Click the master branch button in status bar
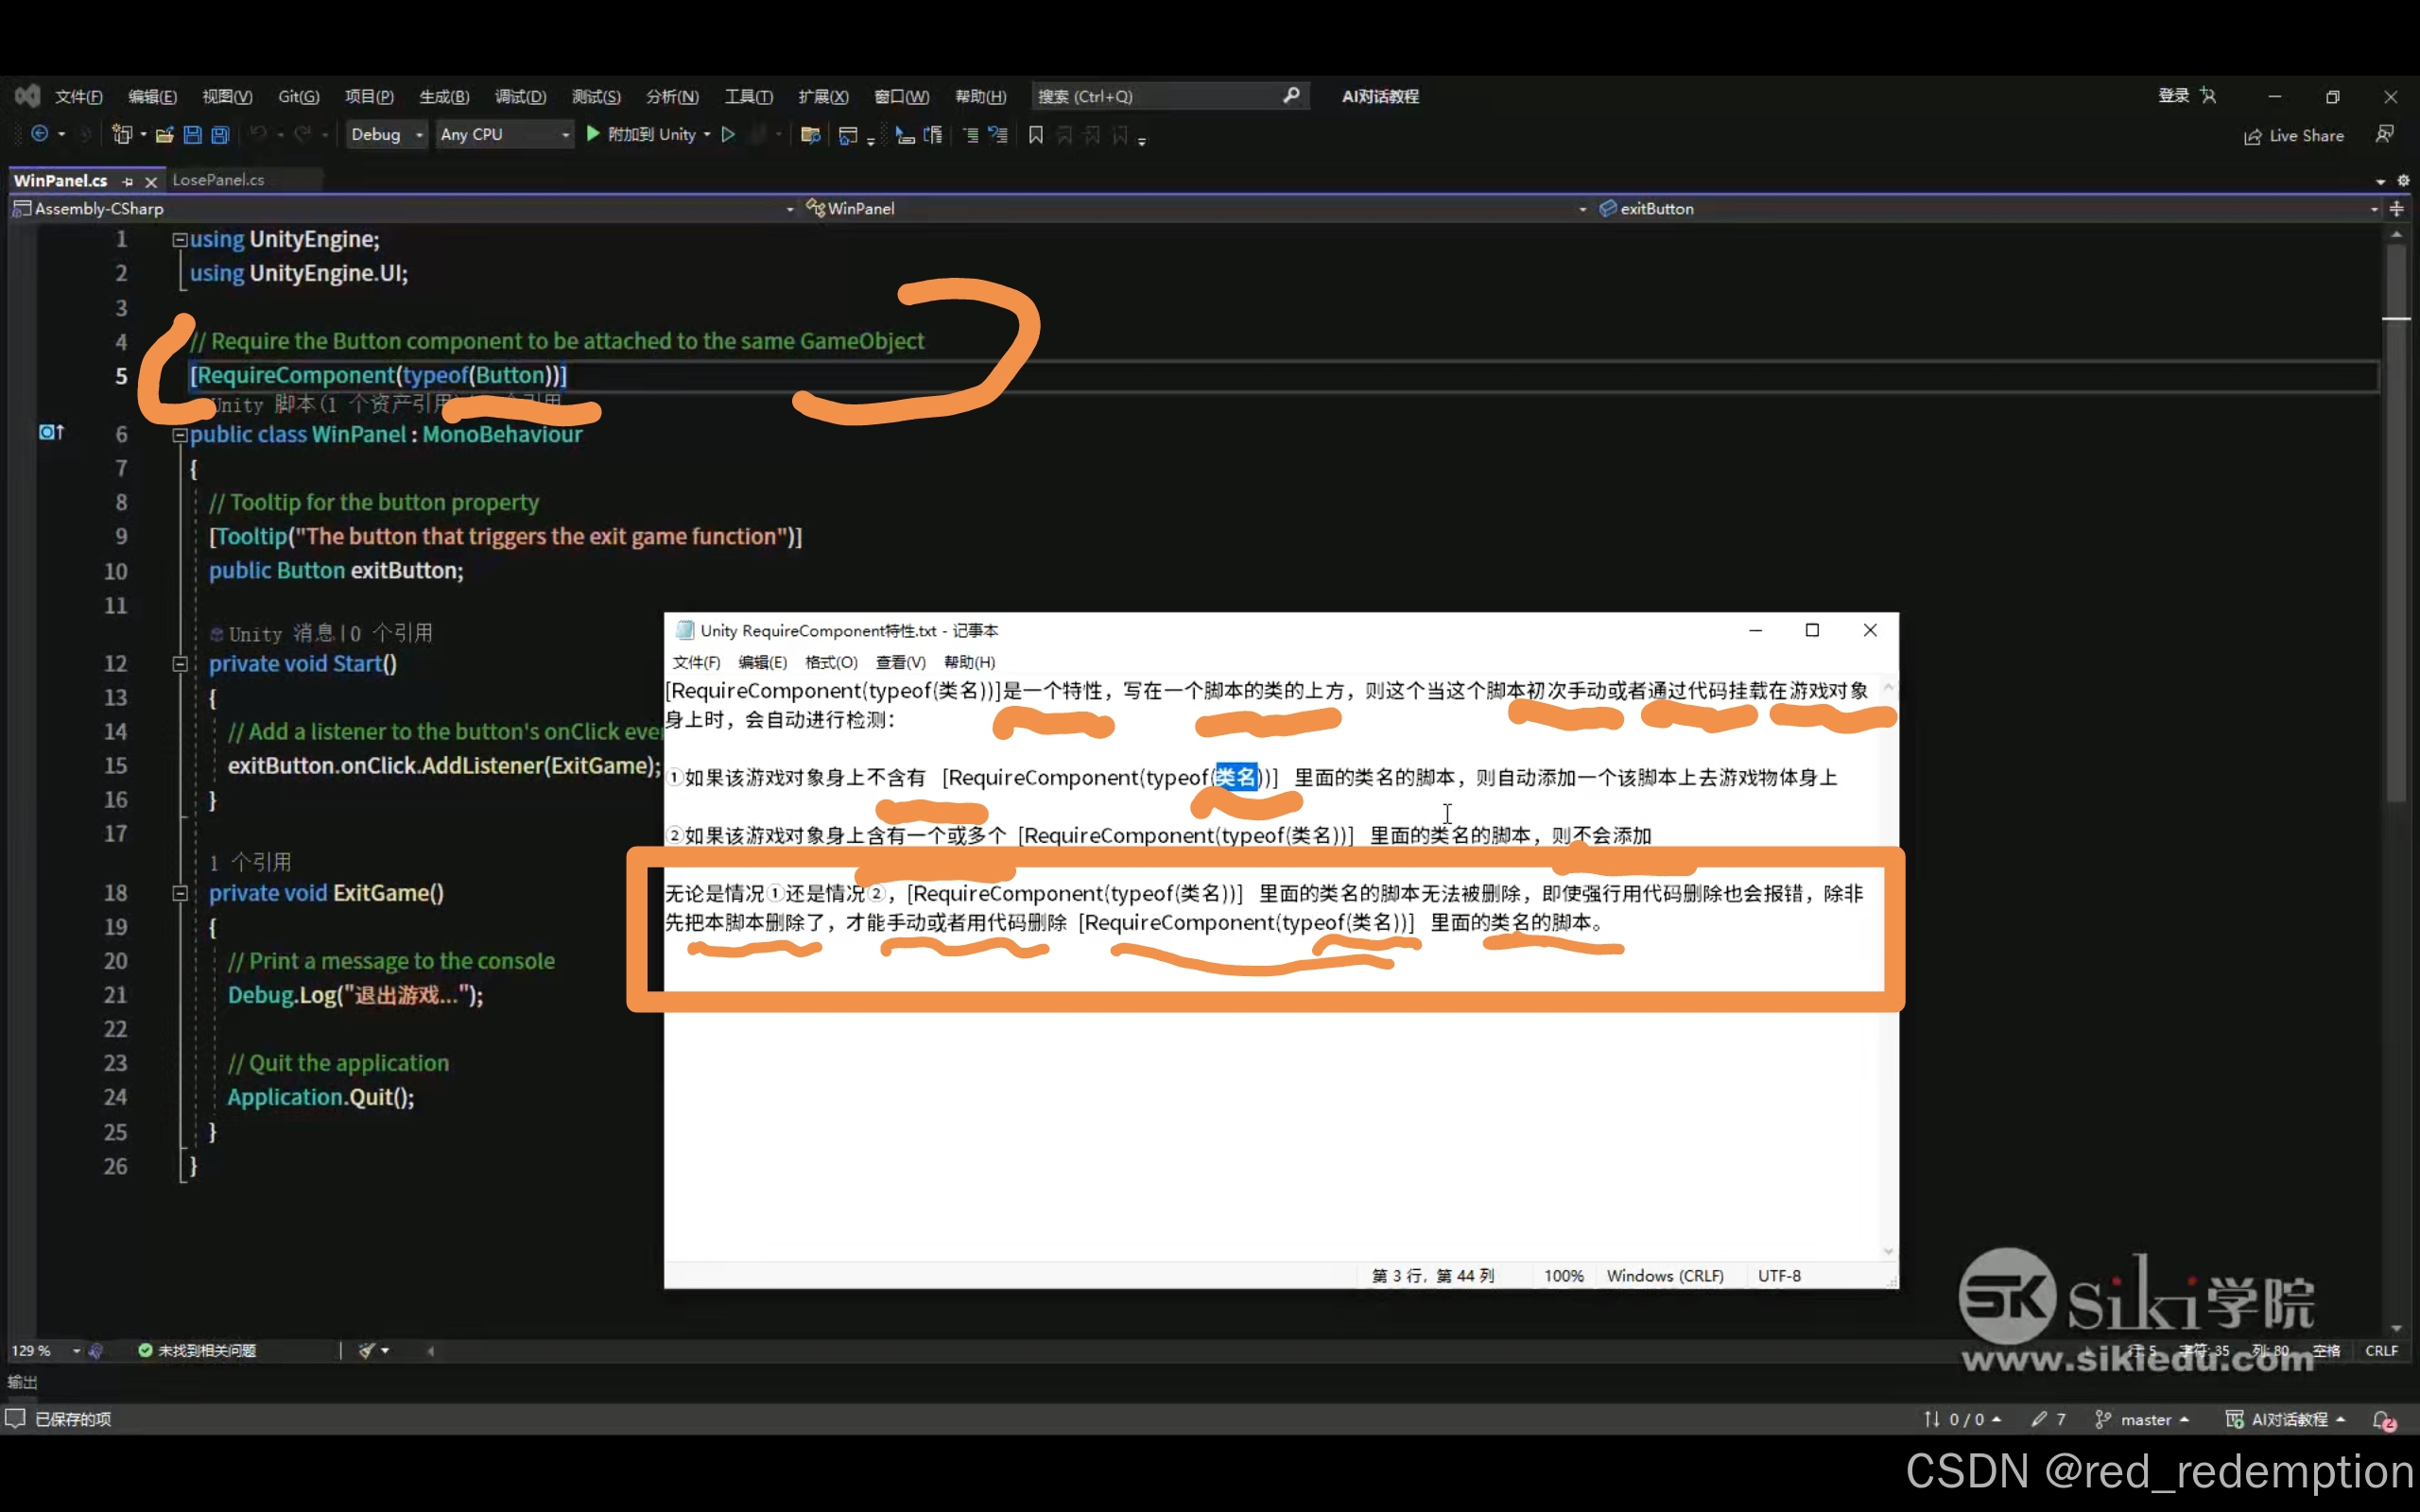 coord(2143,1419)
